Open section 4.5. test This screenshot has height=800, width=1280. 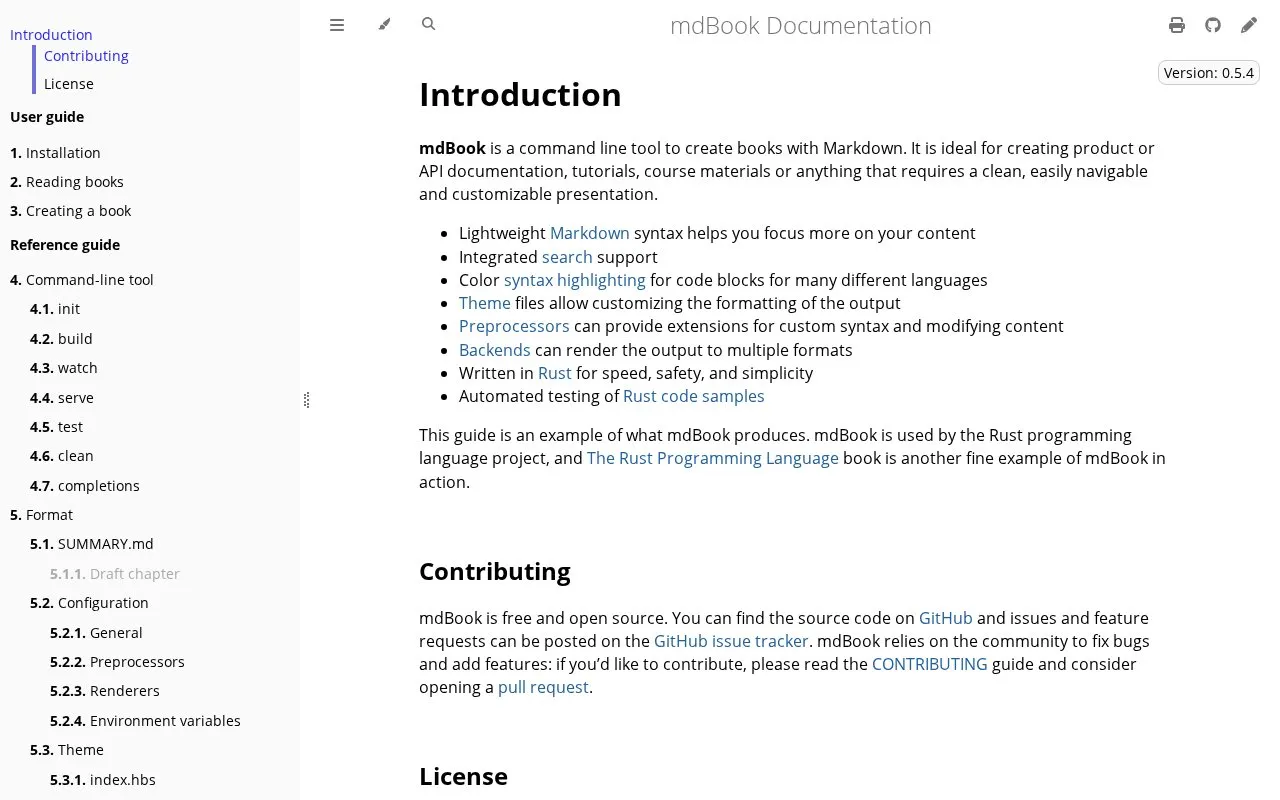[x=57, y=427]
